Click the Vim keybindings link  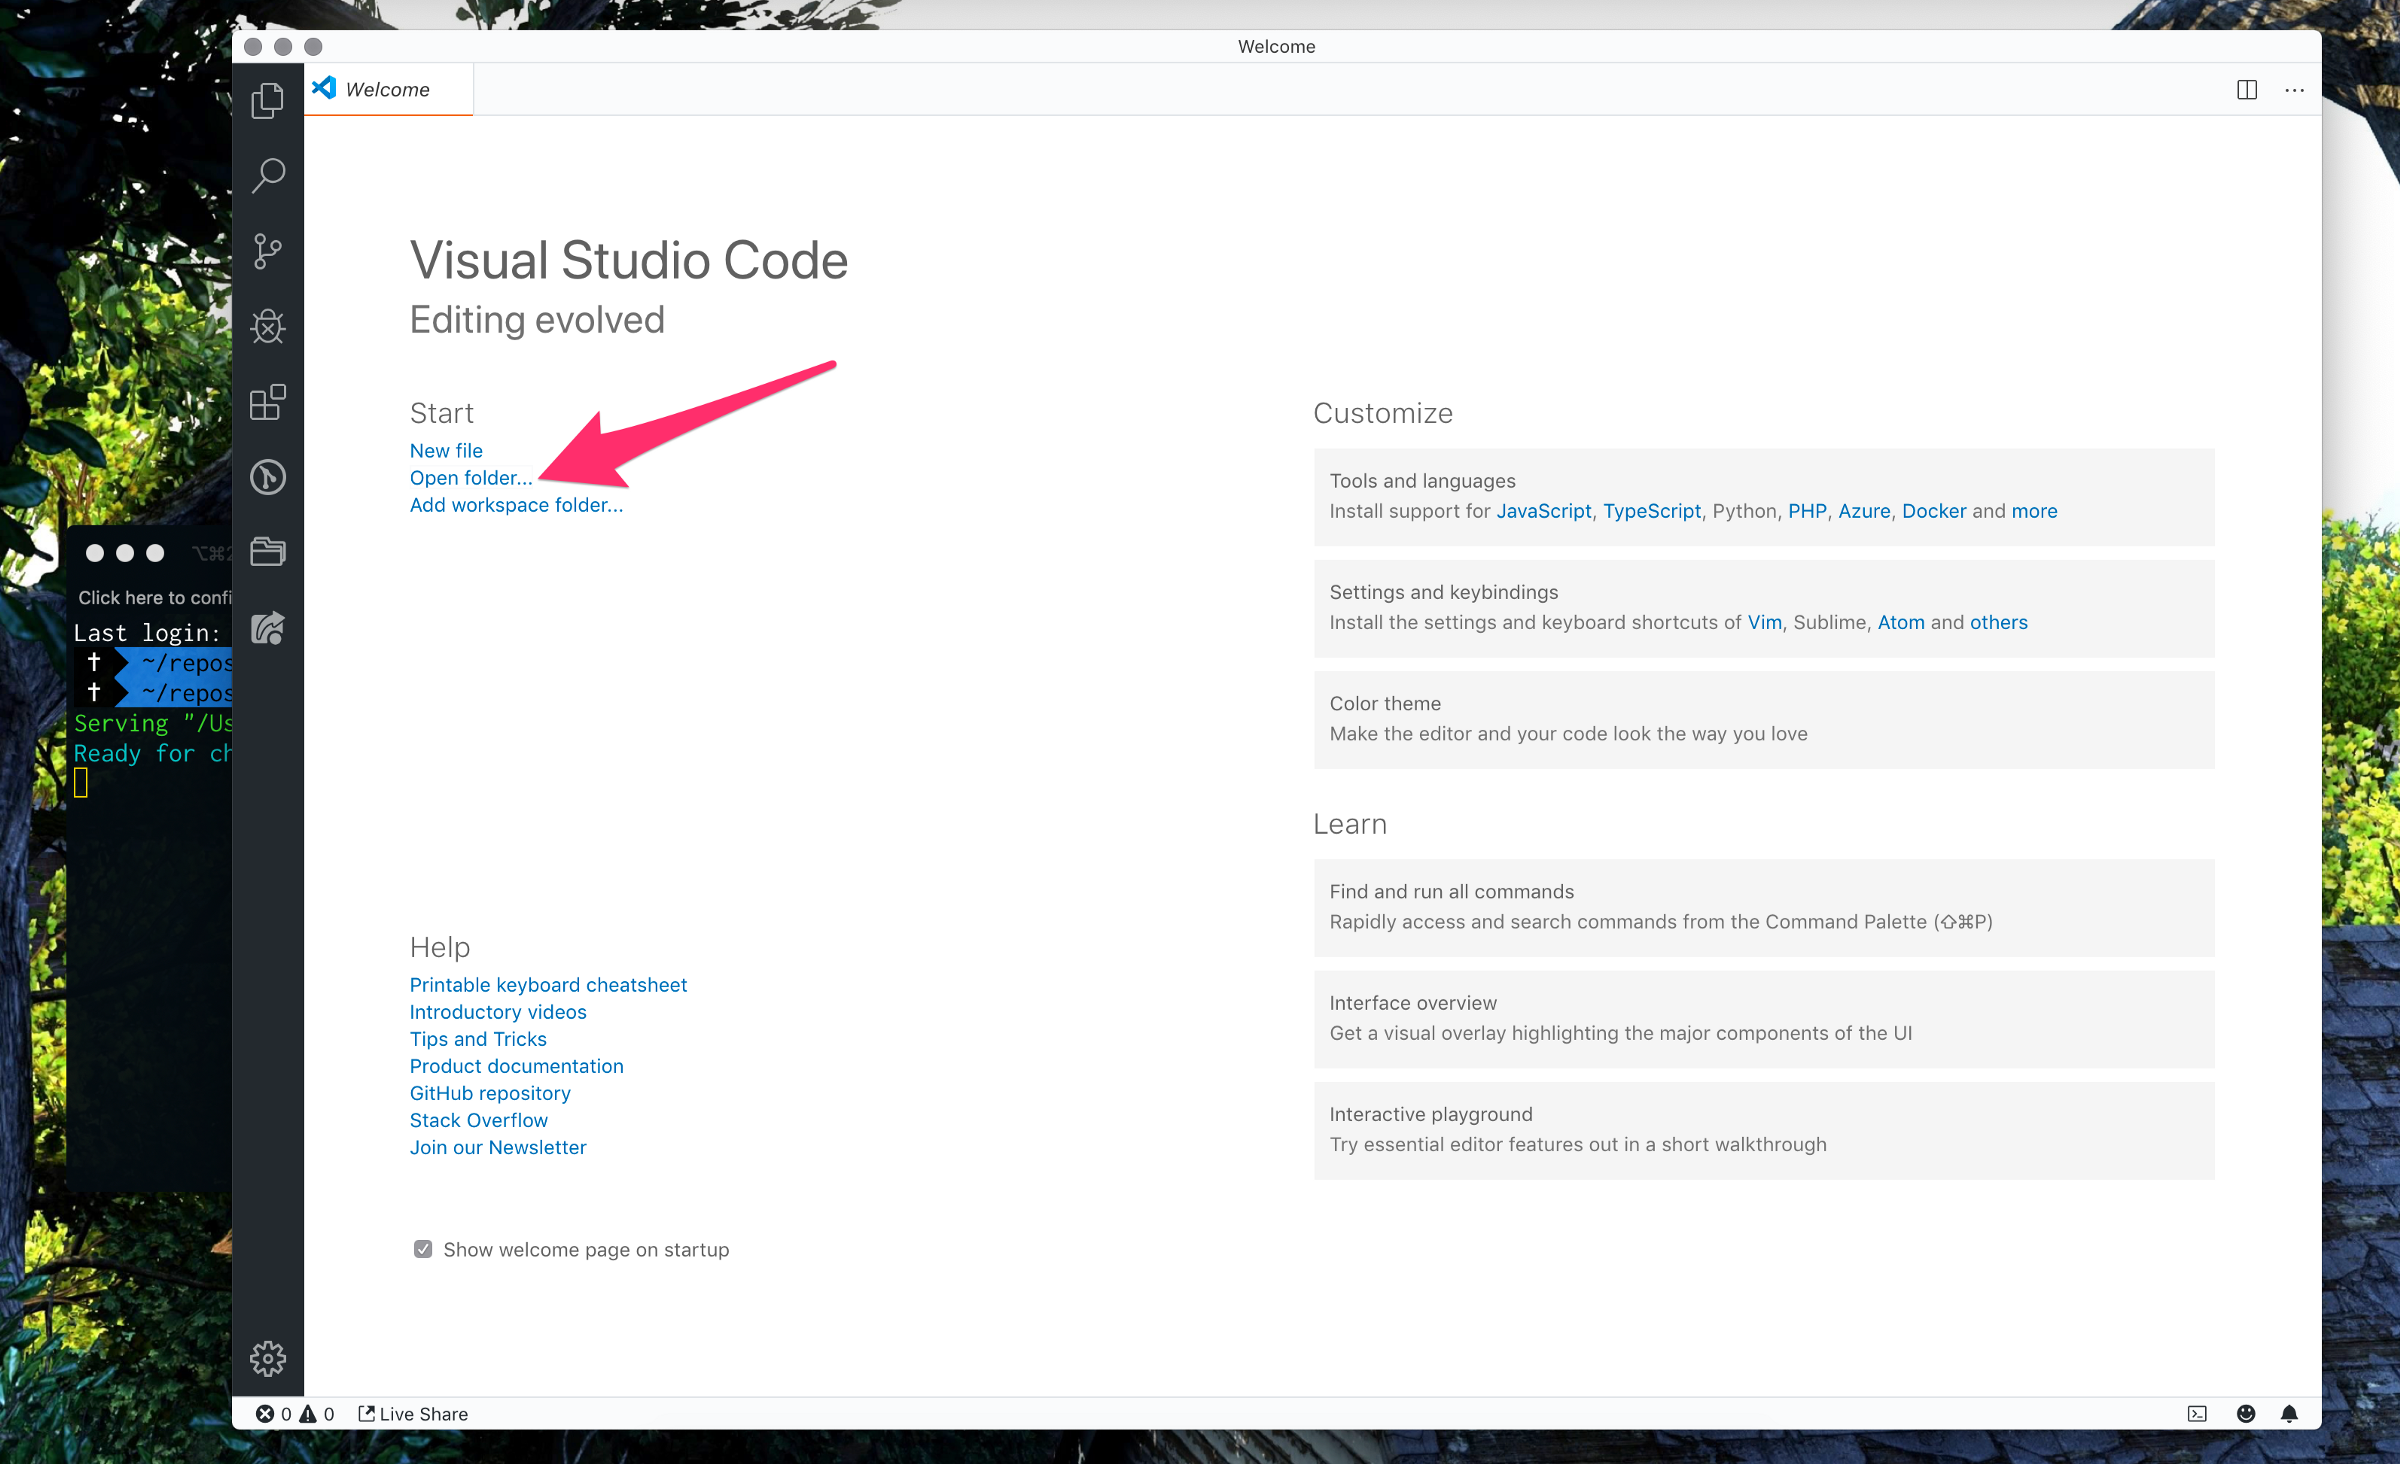point(1764,621)
